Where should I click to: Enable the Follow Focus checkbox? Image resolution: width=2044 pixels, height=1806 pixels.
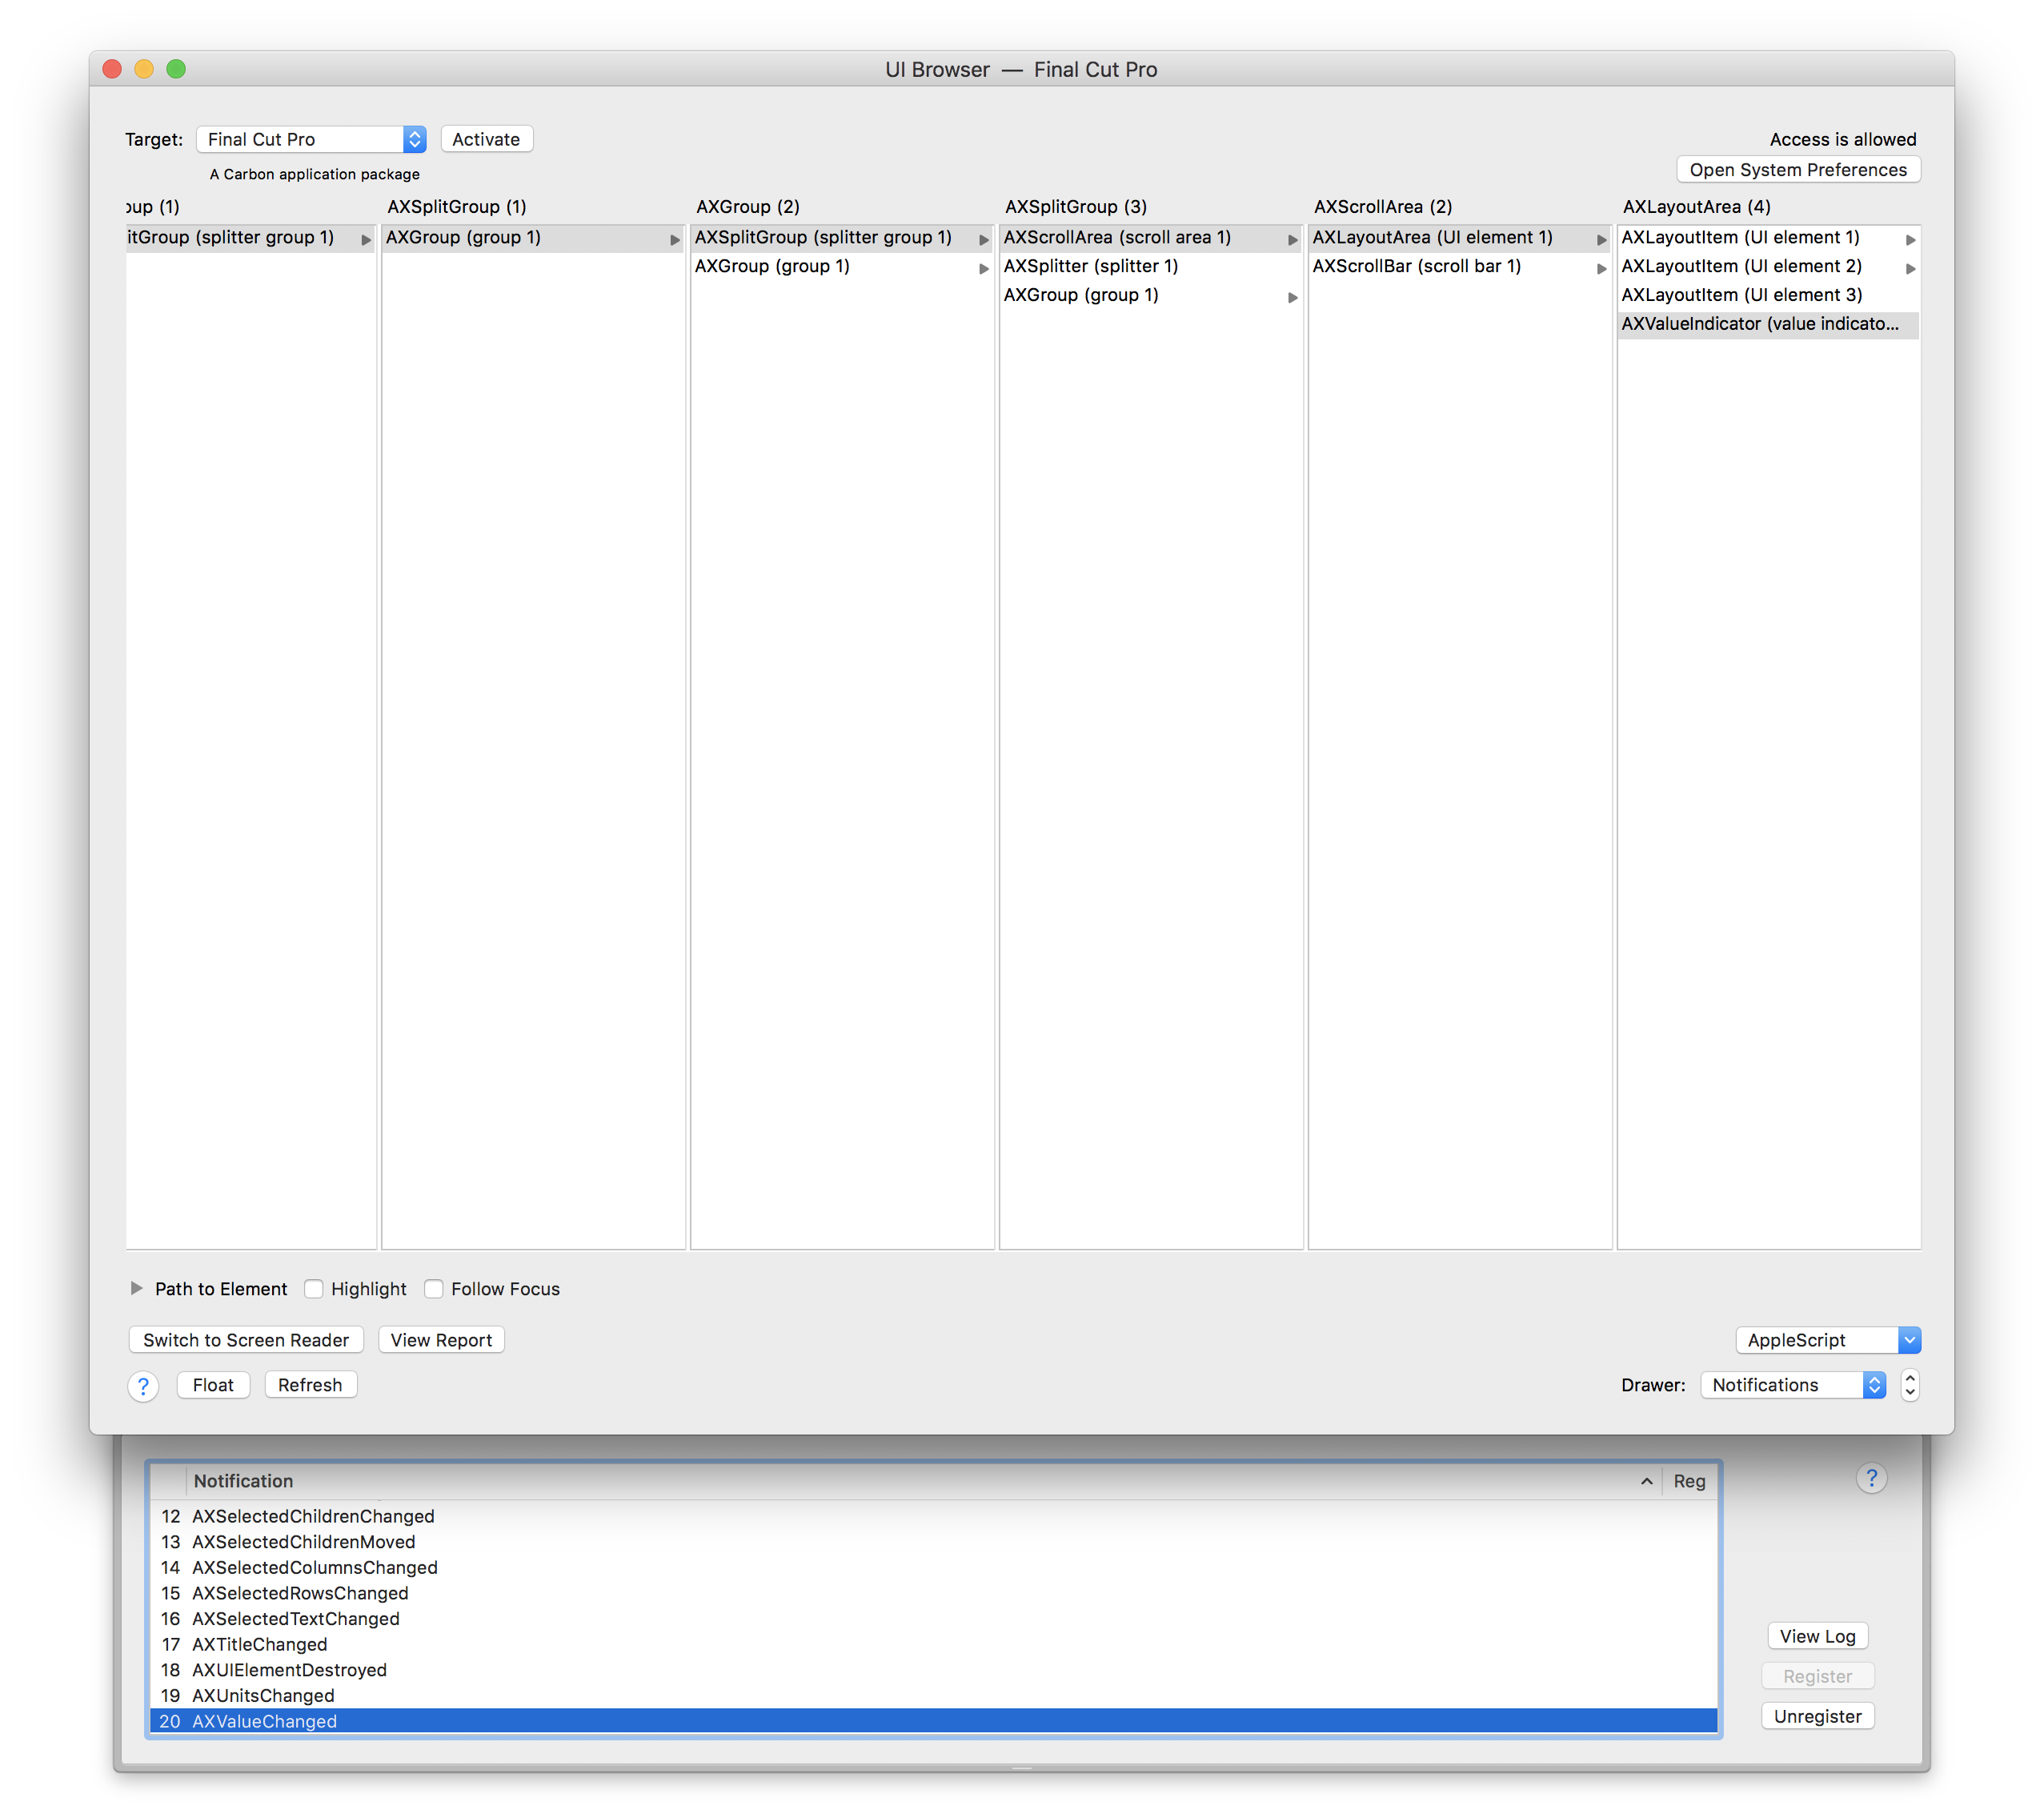(434, 1289)
